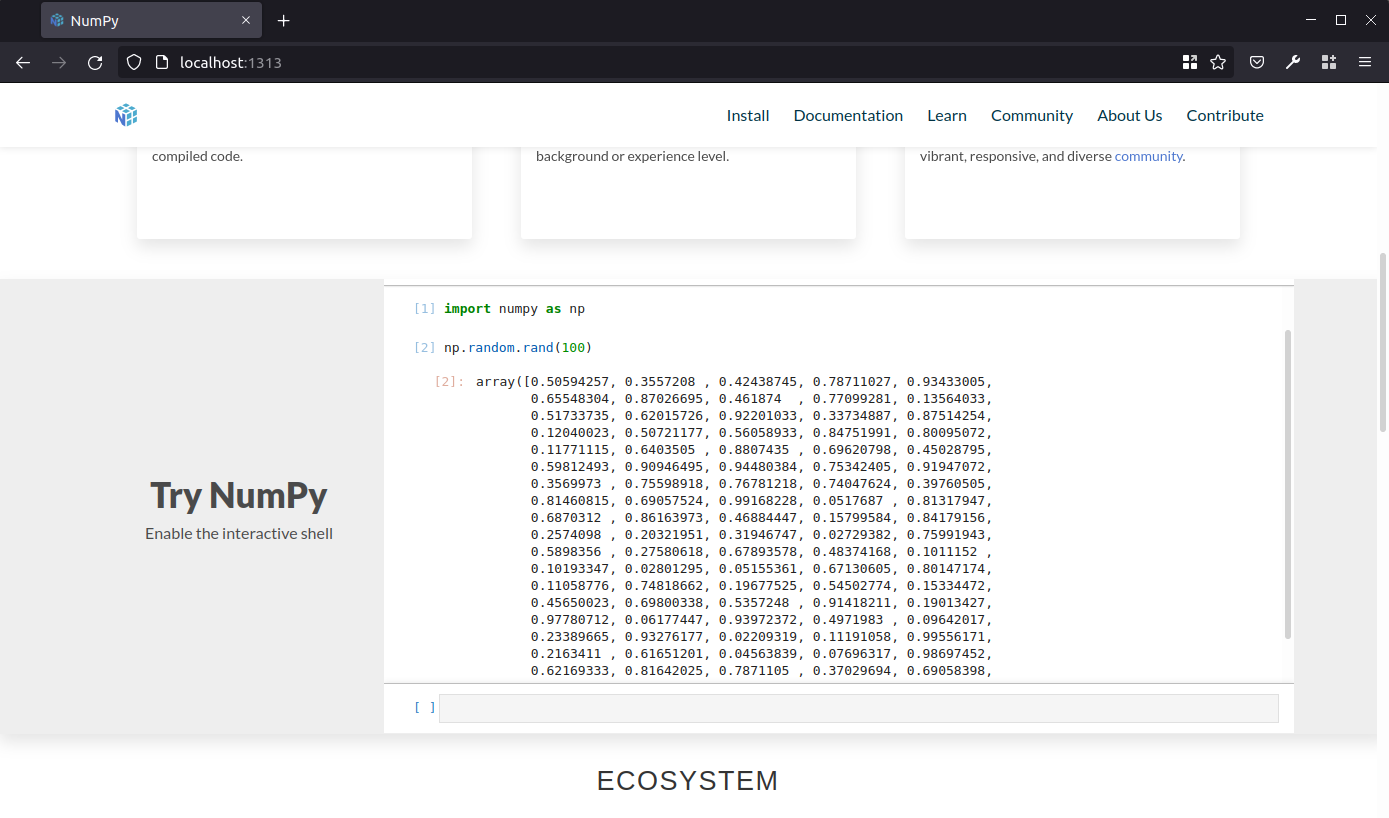Click the shell output scrollbar

click(1288, 484)
